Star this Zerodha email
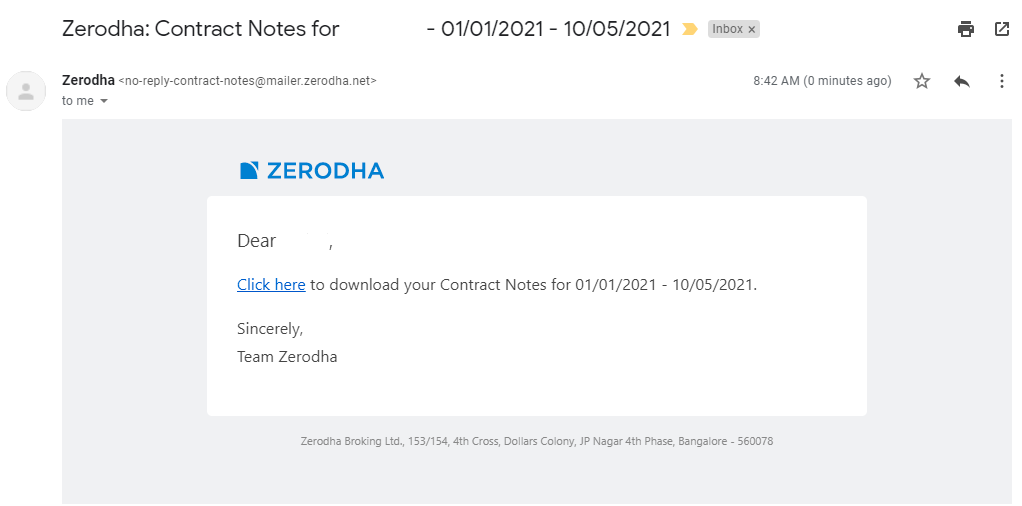Viewport: 1022px width, 506px height. 922,82
